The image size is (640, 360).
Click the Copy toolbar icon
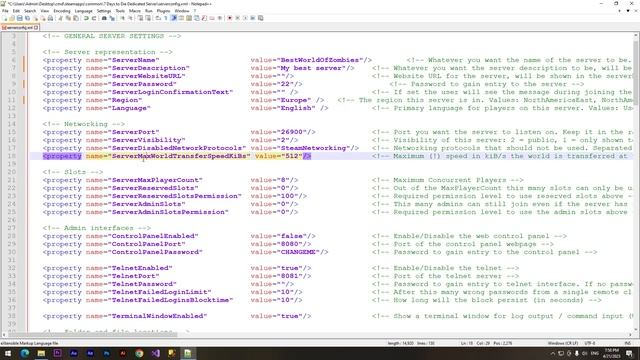68,18
